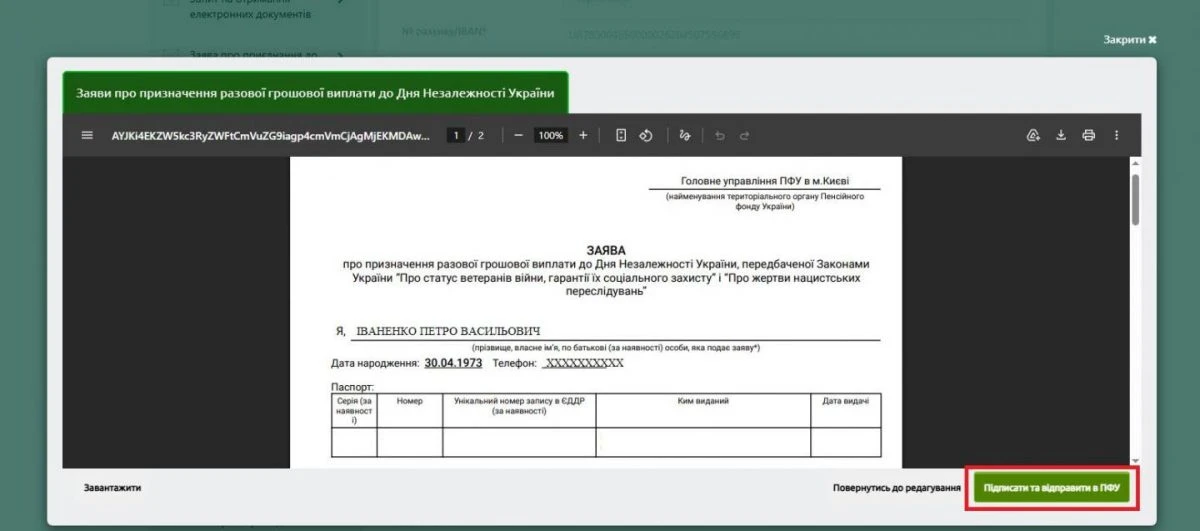Close the dialog with Закрити
This screenshot has width=1200, height=531.
pos(1130,40)
